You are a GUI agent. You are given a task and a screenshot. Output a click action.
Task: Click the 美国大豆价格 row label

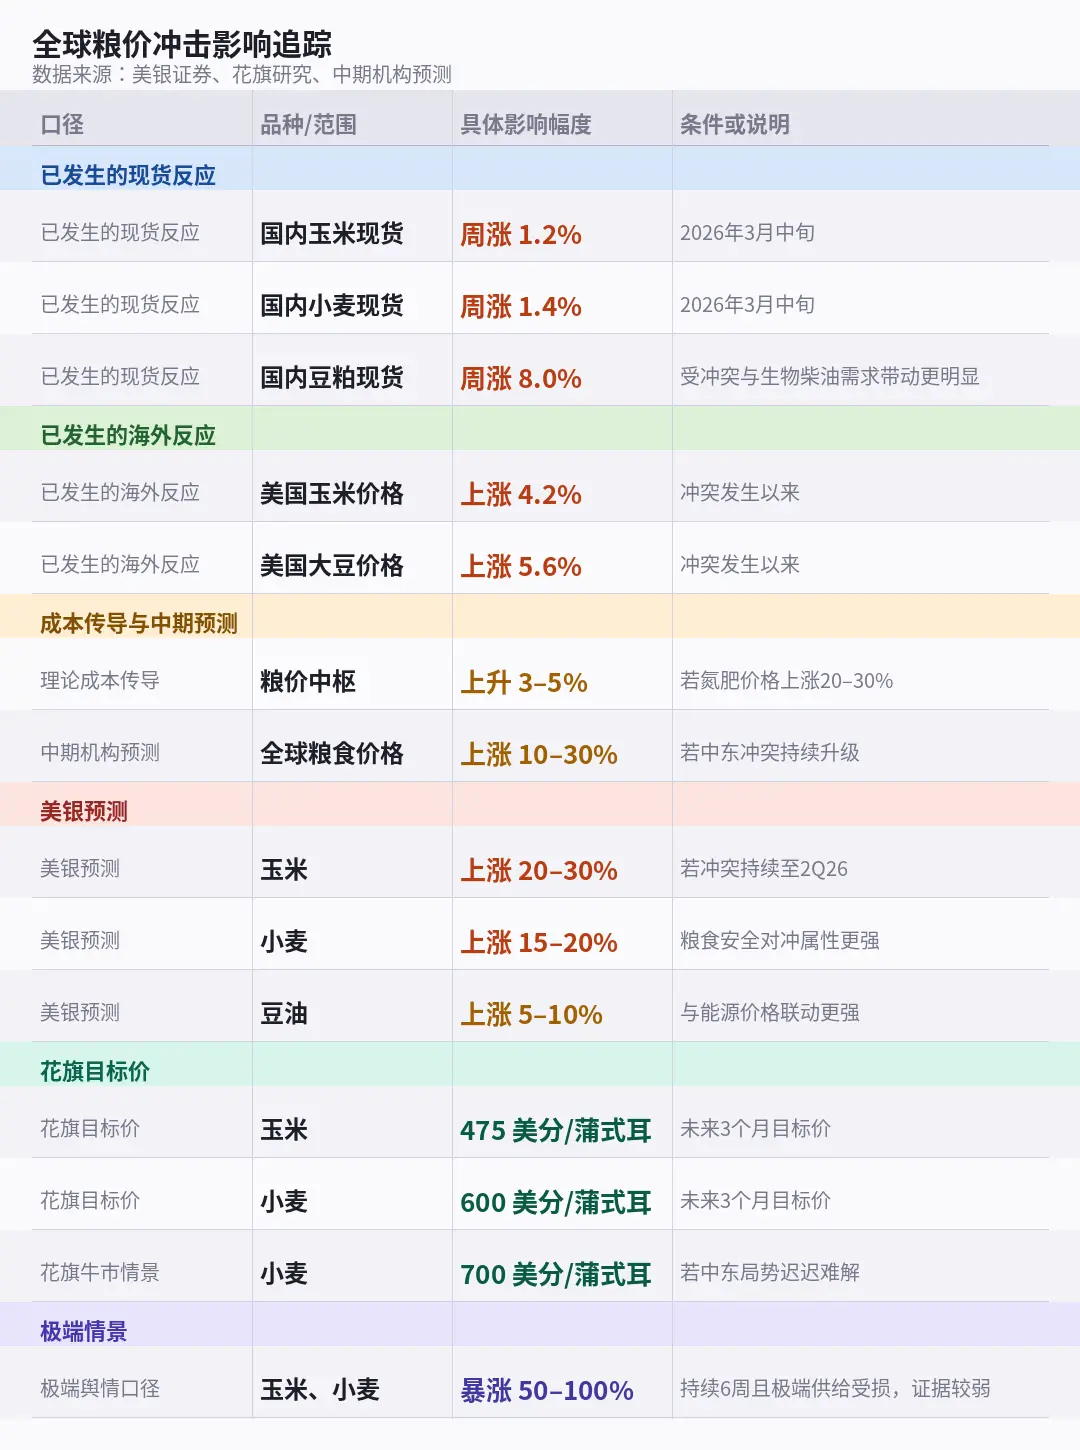pos(333,564)
